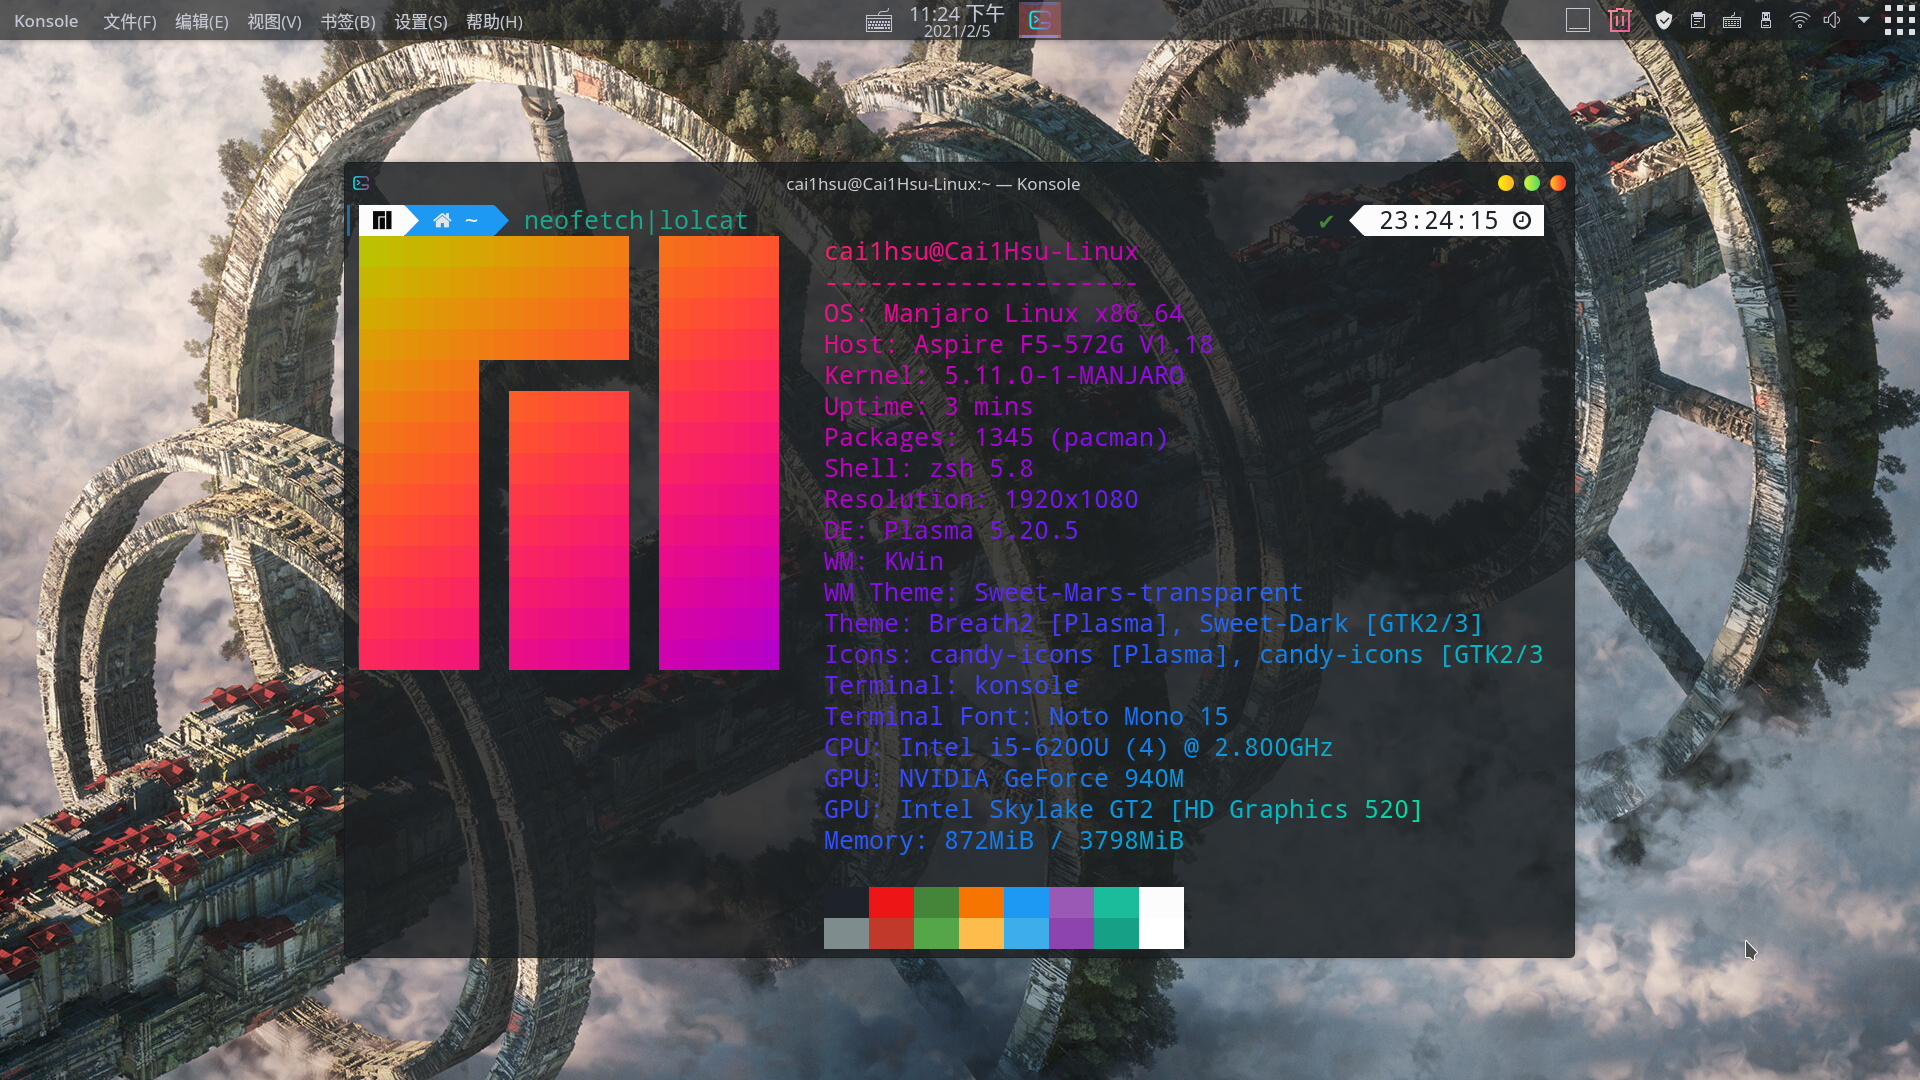Mute audio via the volume tray icon
Screen dimensions: 1920x1080
(x=1832, y=19)
